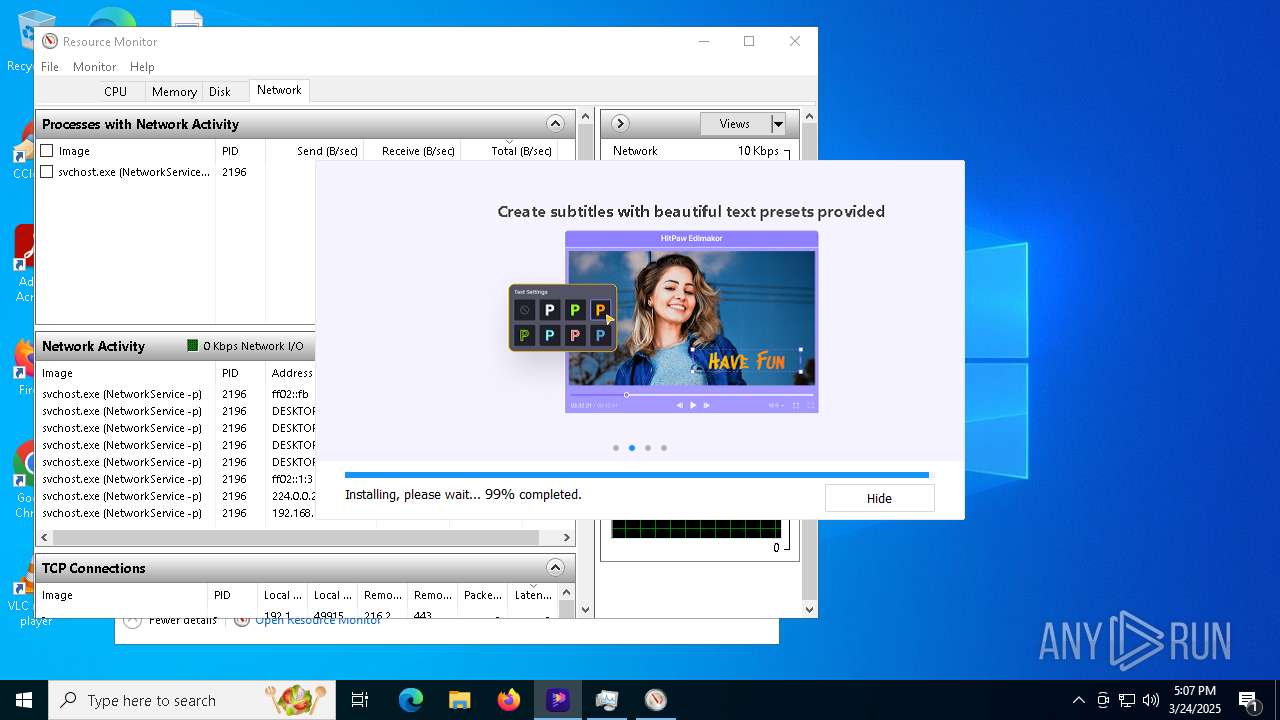The height and width of the screenshot is (720, 1280).
Task: Click the Resource Monitor title bar icon
Action: 50,41
